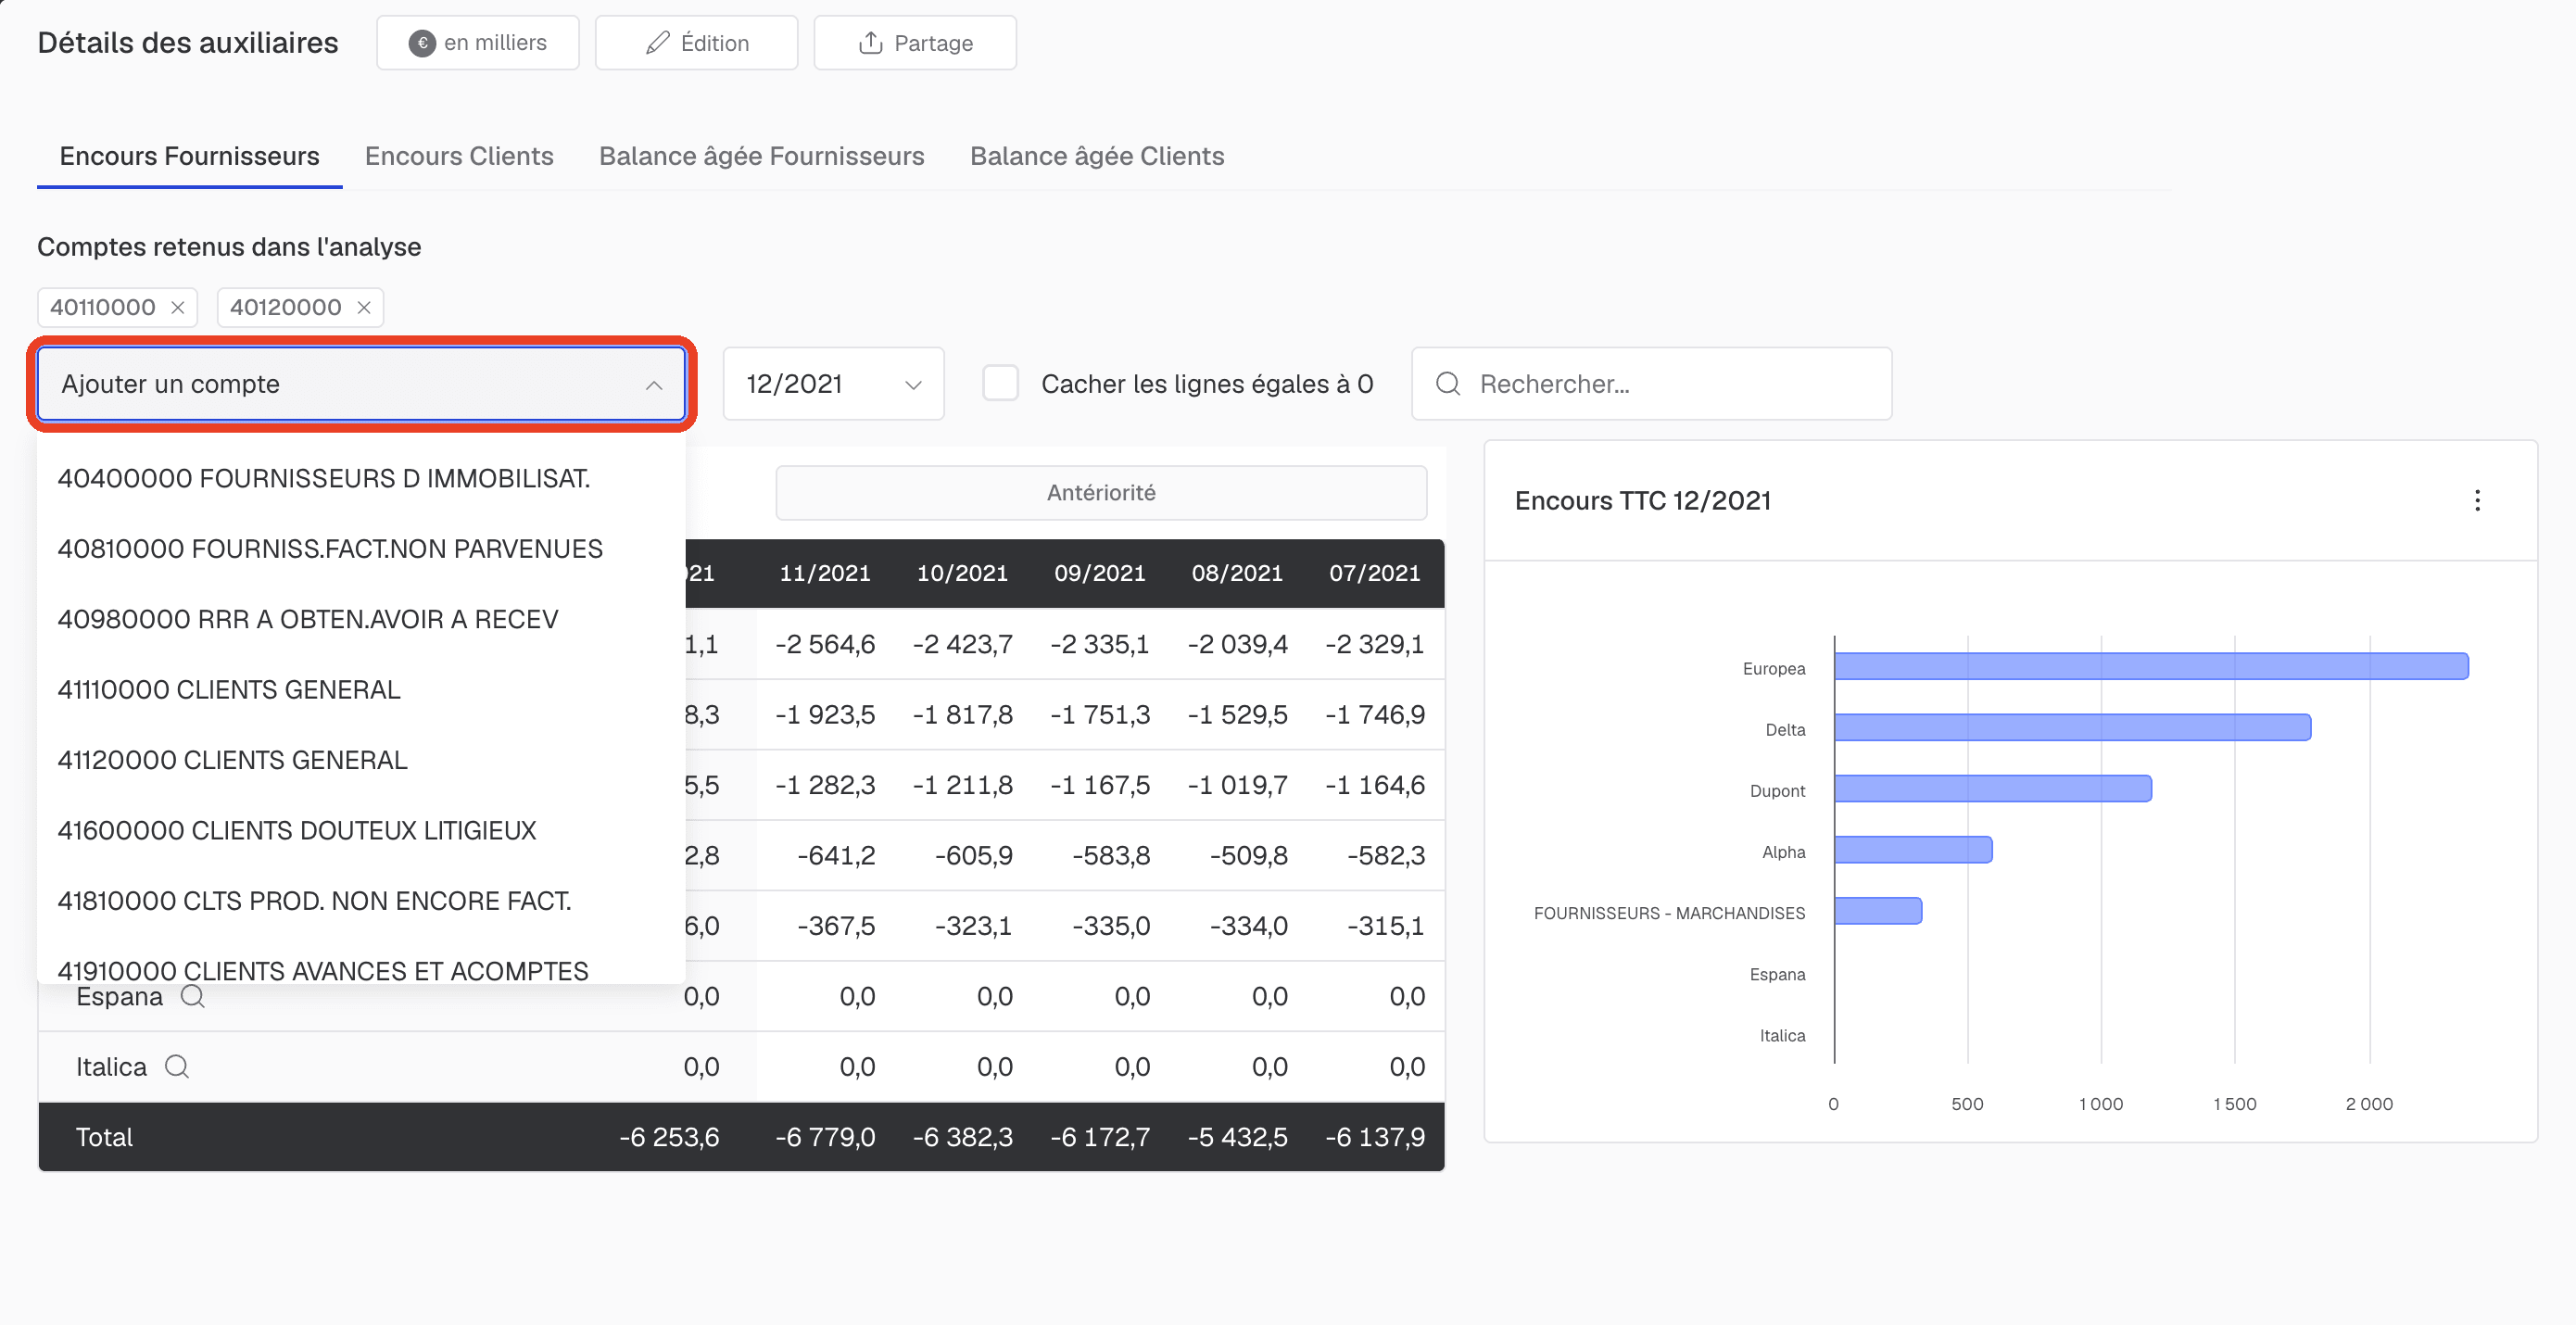This screenshot has height=1325, width=2576.
Task: Click the Alpha bar in chart
Action: pos(1913,849)
